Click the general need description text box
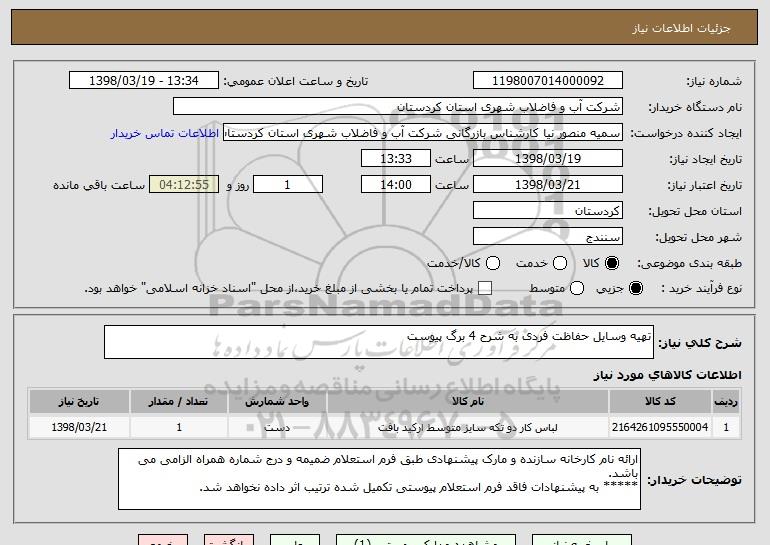770x545 pixels. [x=379, y=342]
